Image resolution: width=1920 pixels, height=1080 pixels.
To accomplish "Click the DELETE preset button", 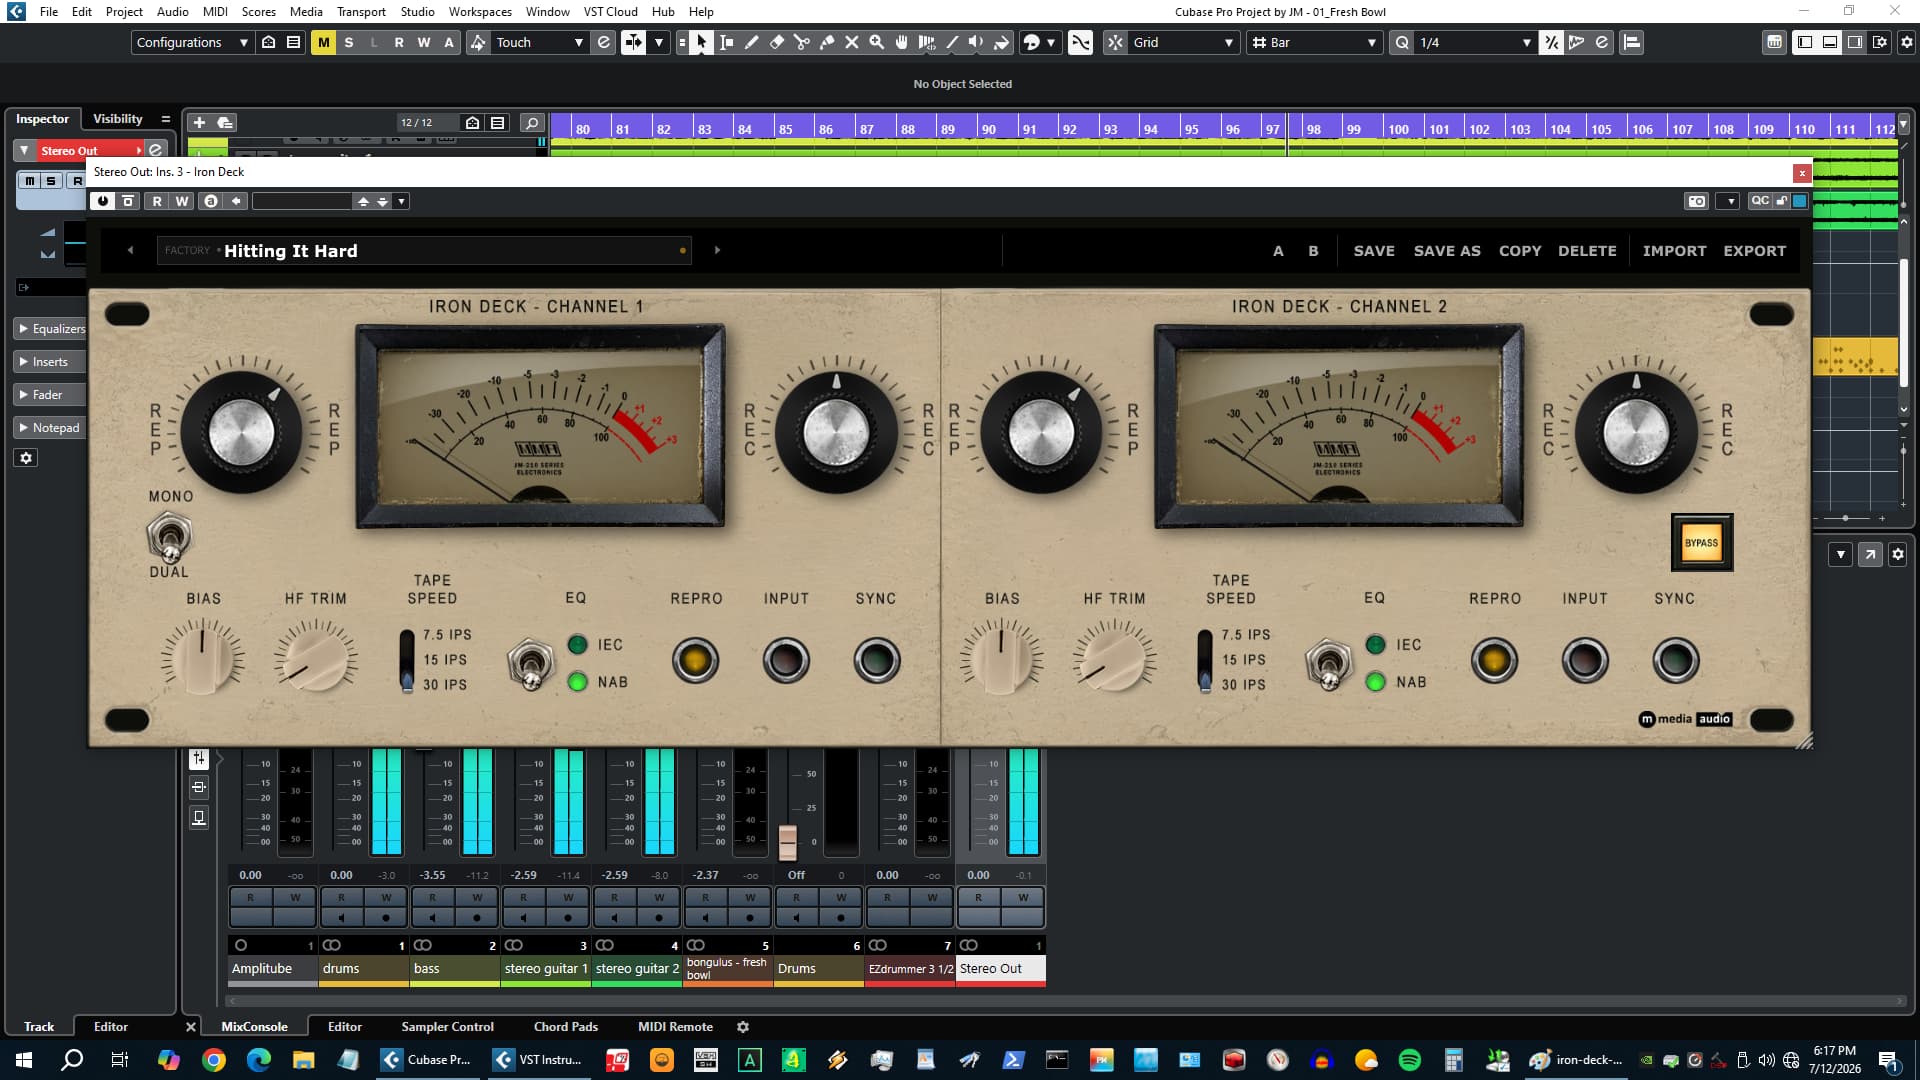I will [x=1586, y=250].
